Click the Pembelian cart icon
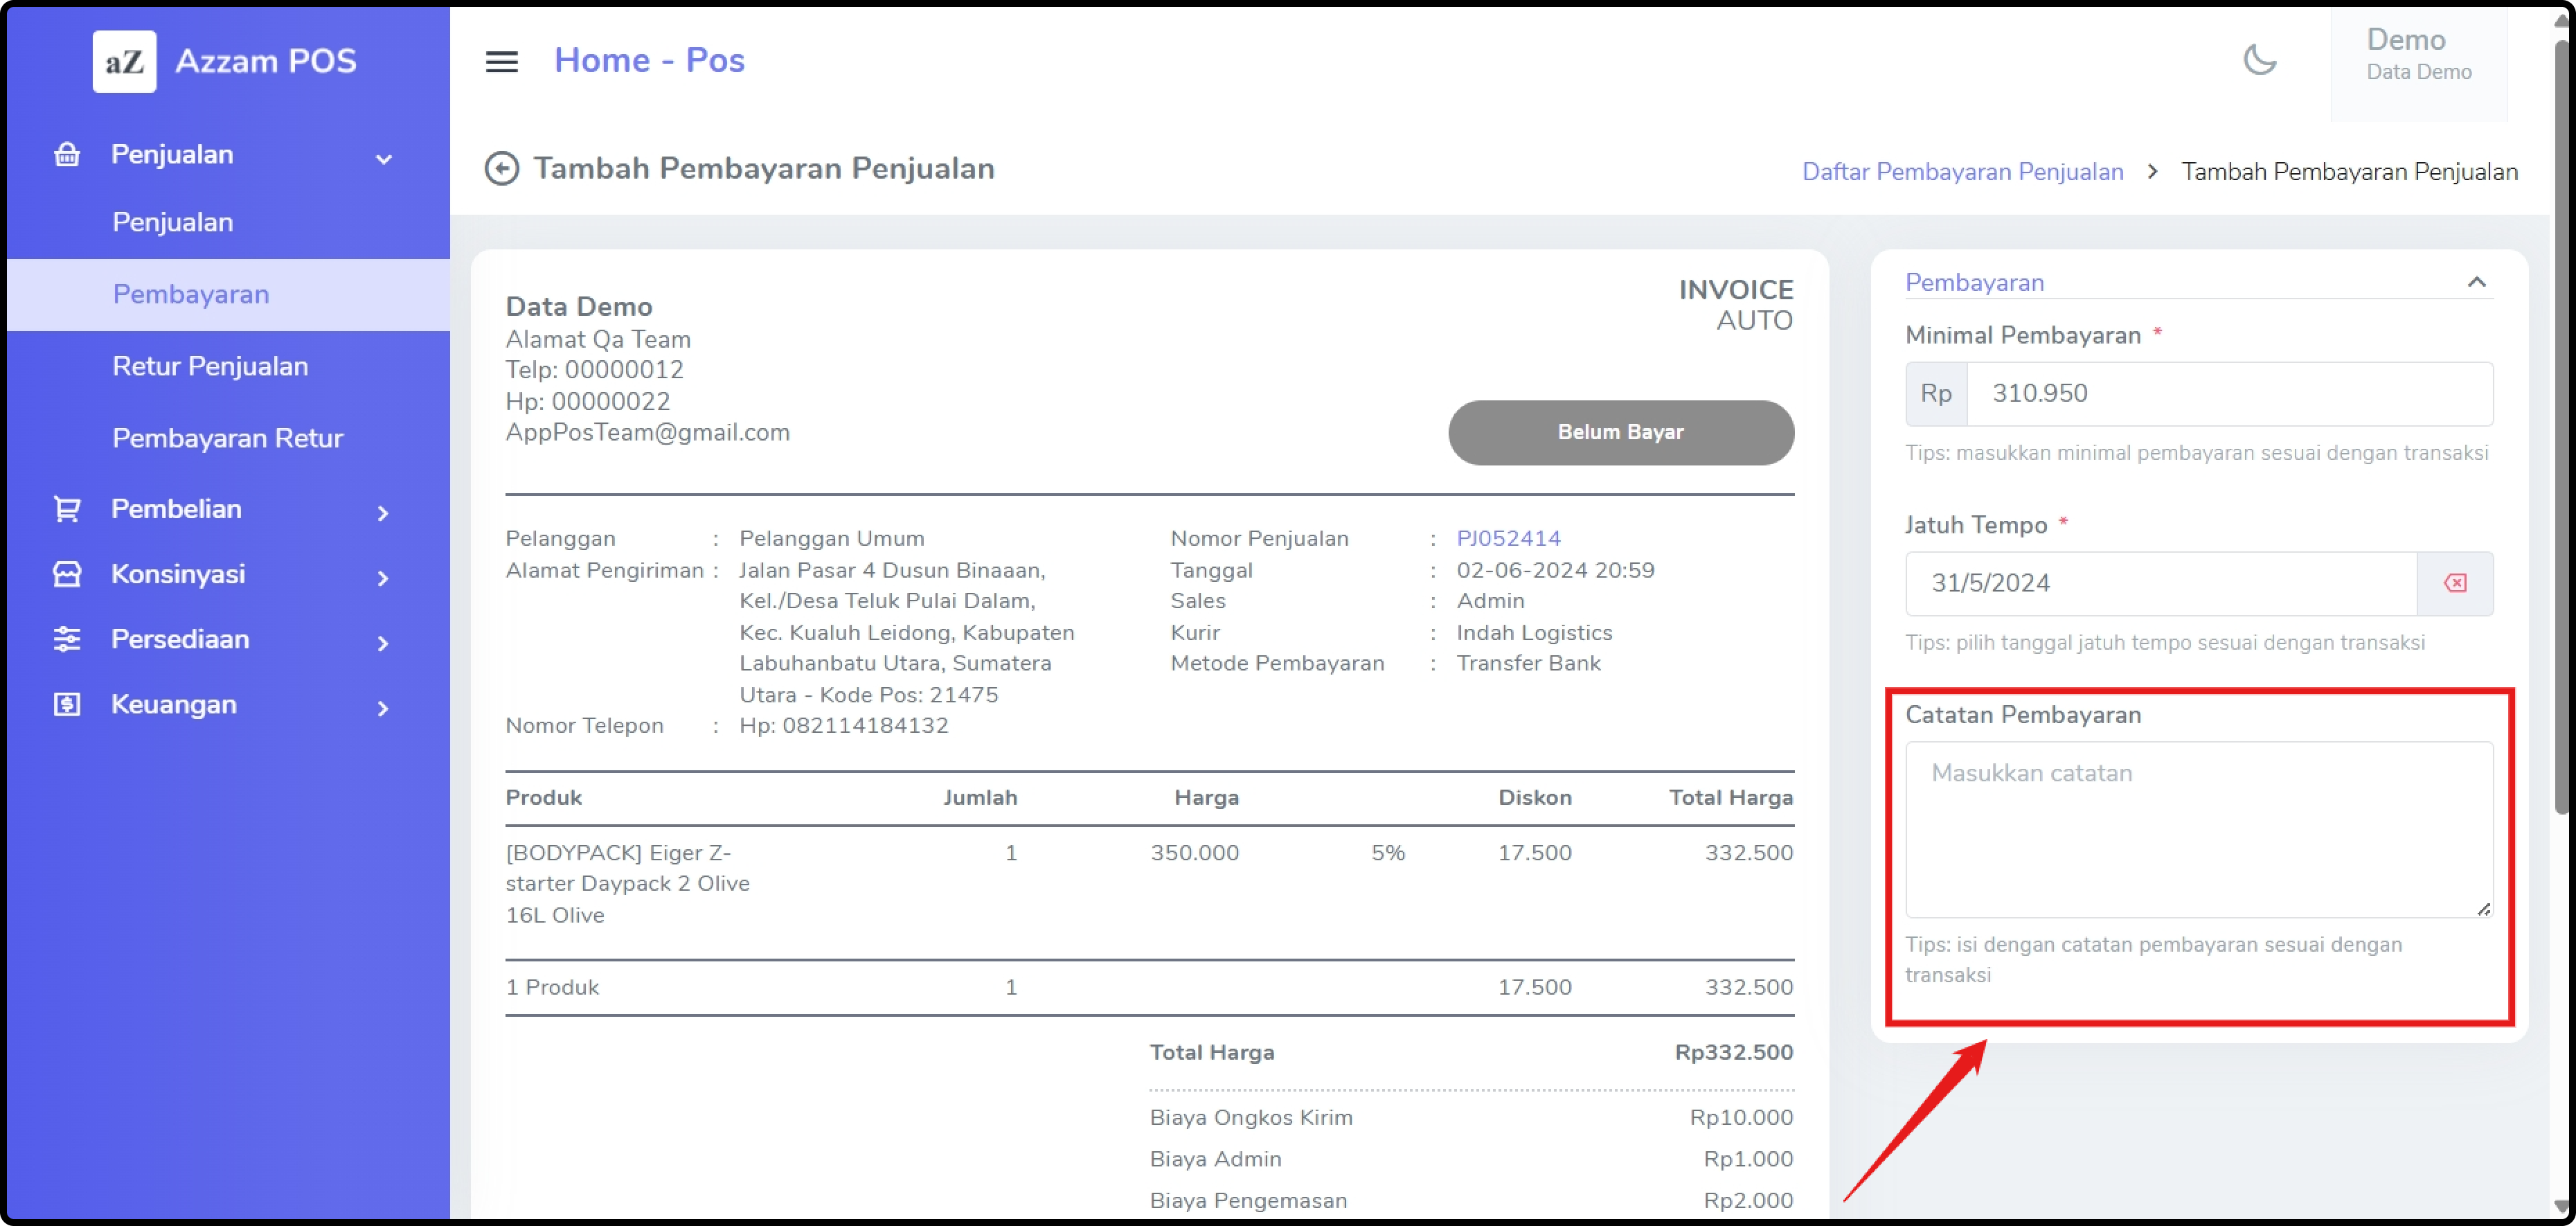This screenshot has width=2576, height=1226. [67, 509]
